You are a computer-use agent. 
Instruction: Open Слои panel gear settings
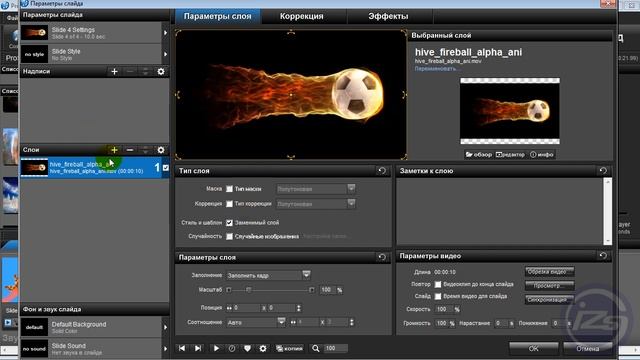pyautogui.click(x=161, y=150)
